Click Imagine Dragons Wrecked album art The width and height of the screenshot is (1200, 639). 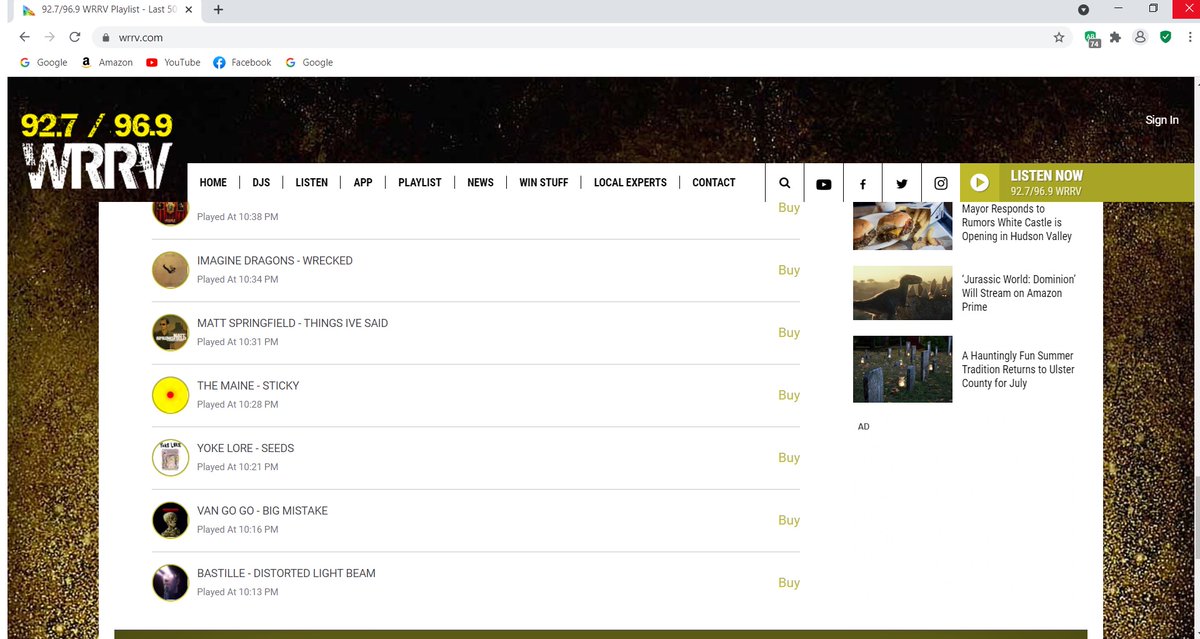pyautogui.click(x=171, y=270)
